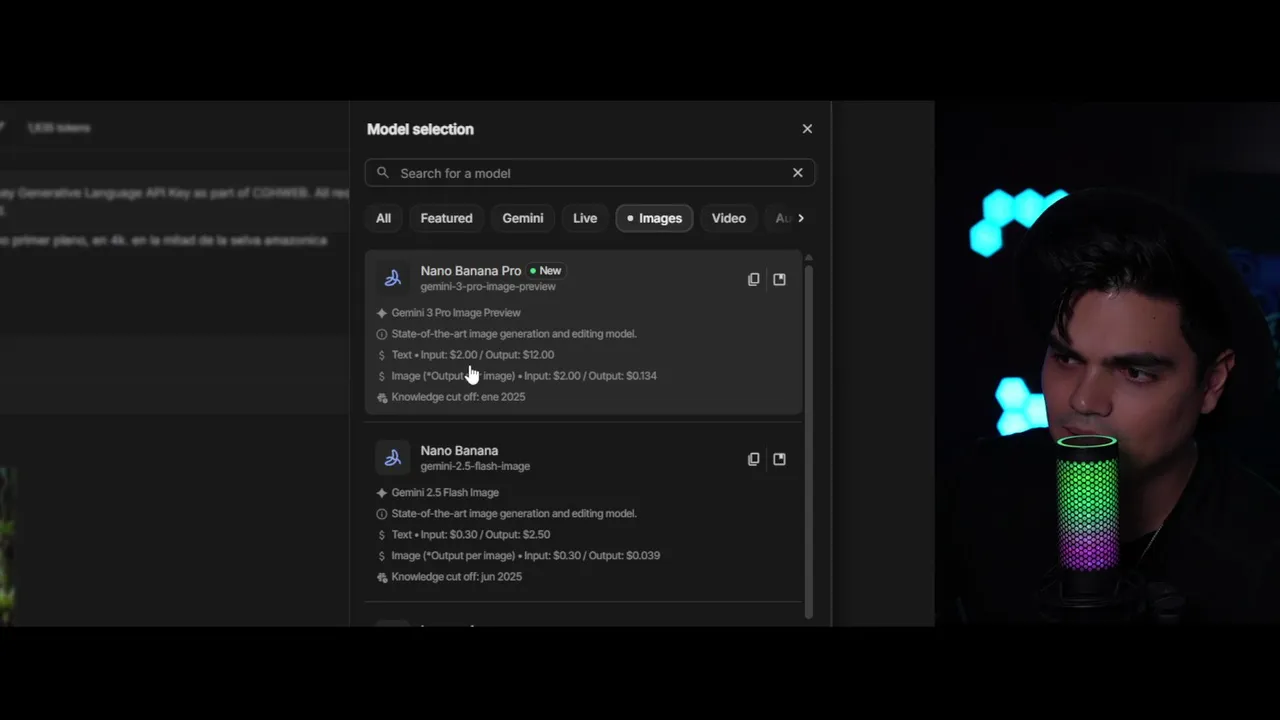
Task: Select the Featured filter chip
Action: [x=446, y=218]
